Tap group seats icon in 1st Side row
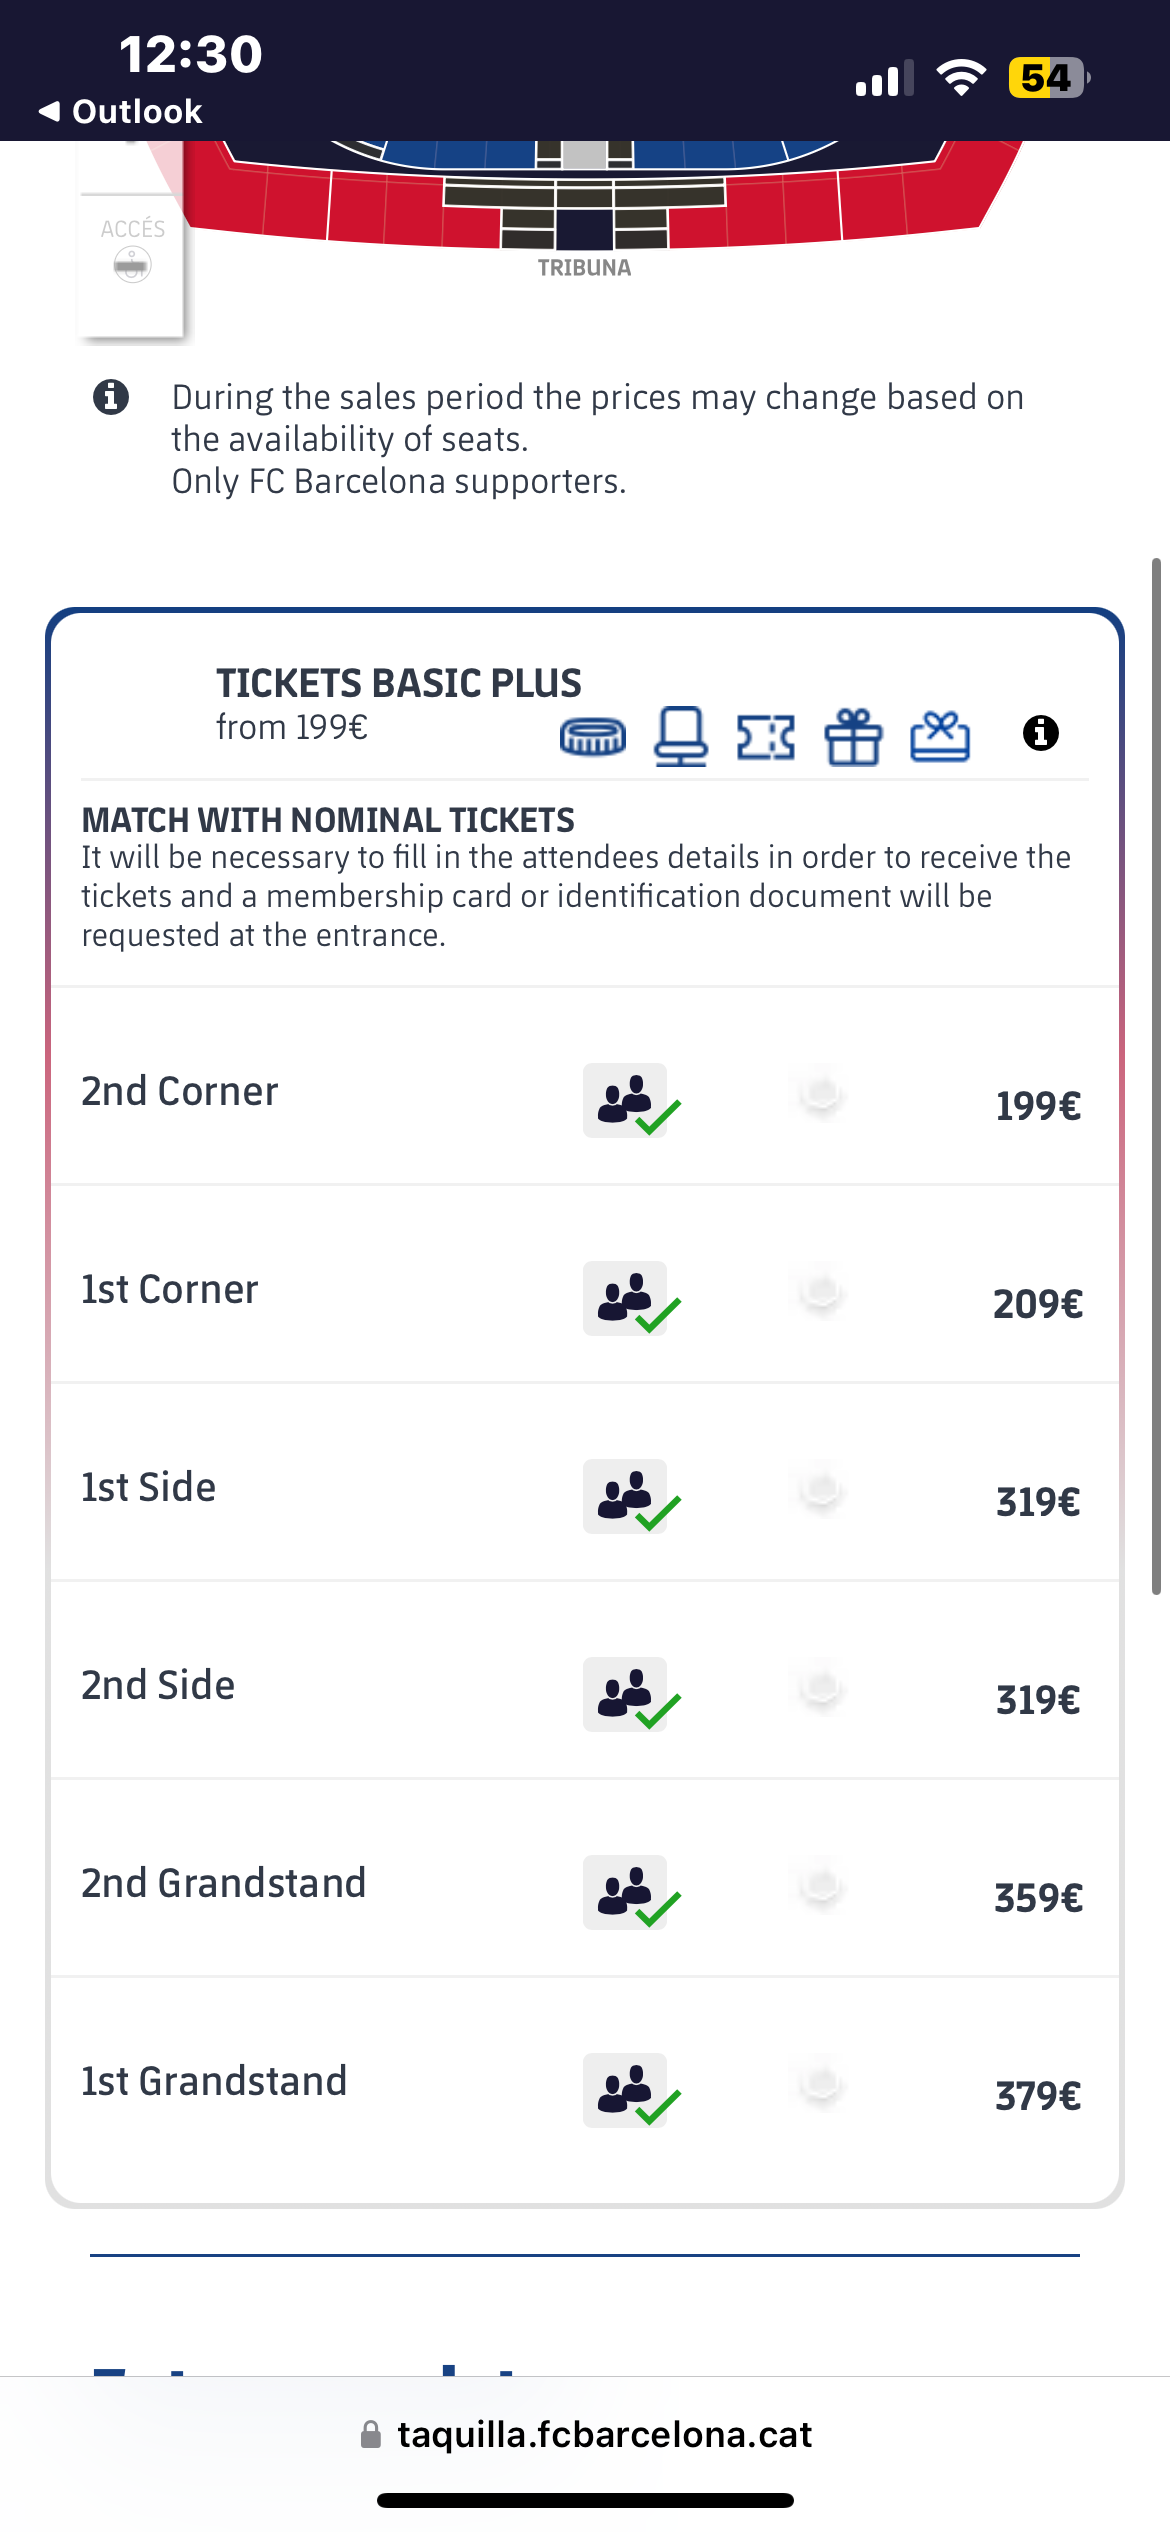This screenshot has height=2532, width=1170. 627,1496
